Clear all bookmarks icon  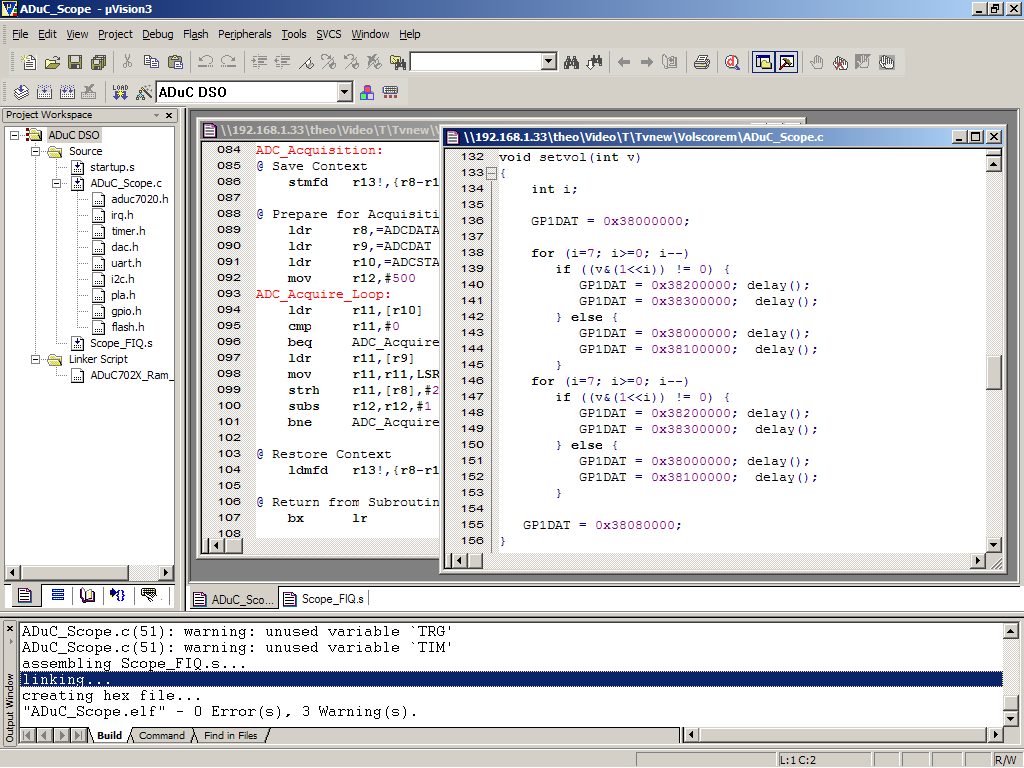pos(374,62)
